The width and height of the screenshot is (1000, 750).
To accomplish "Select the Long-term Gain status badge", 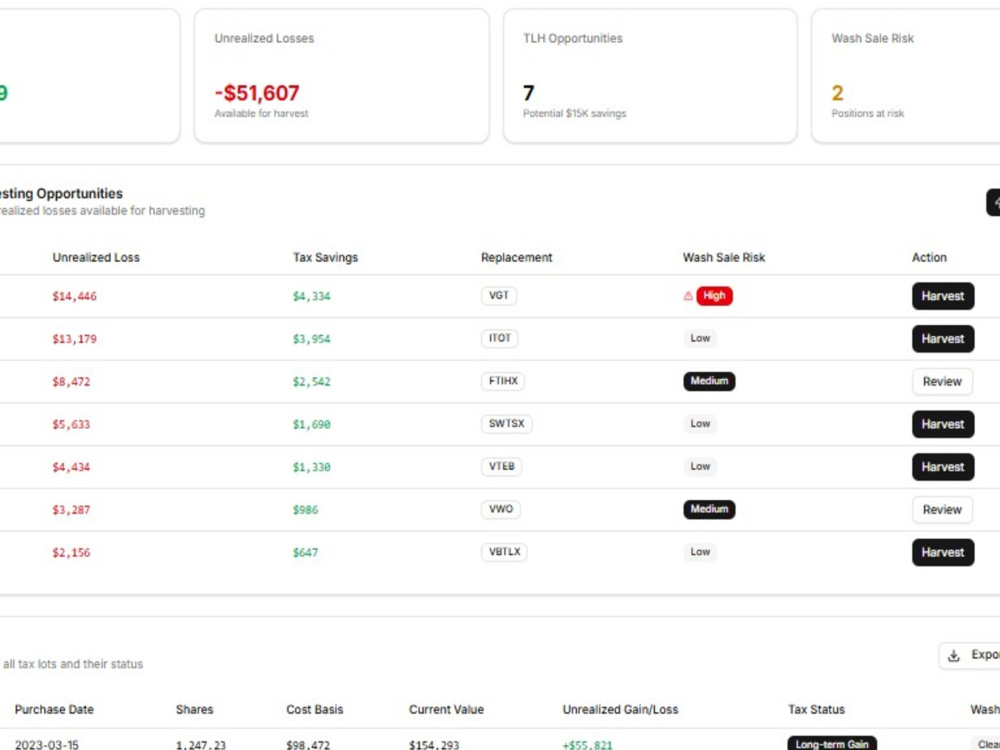I will click(x=832, y=744).
